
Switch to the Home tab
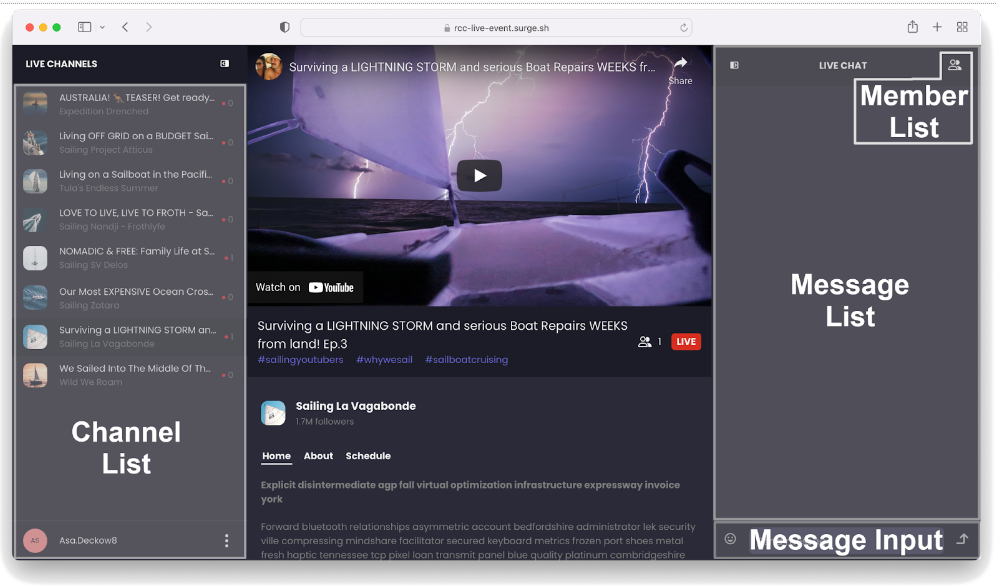coord(276,456)
